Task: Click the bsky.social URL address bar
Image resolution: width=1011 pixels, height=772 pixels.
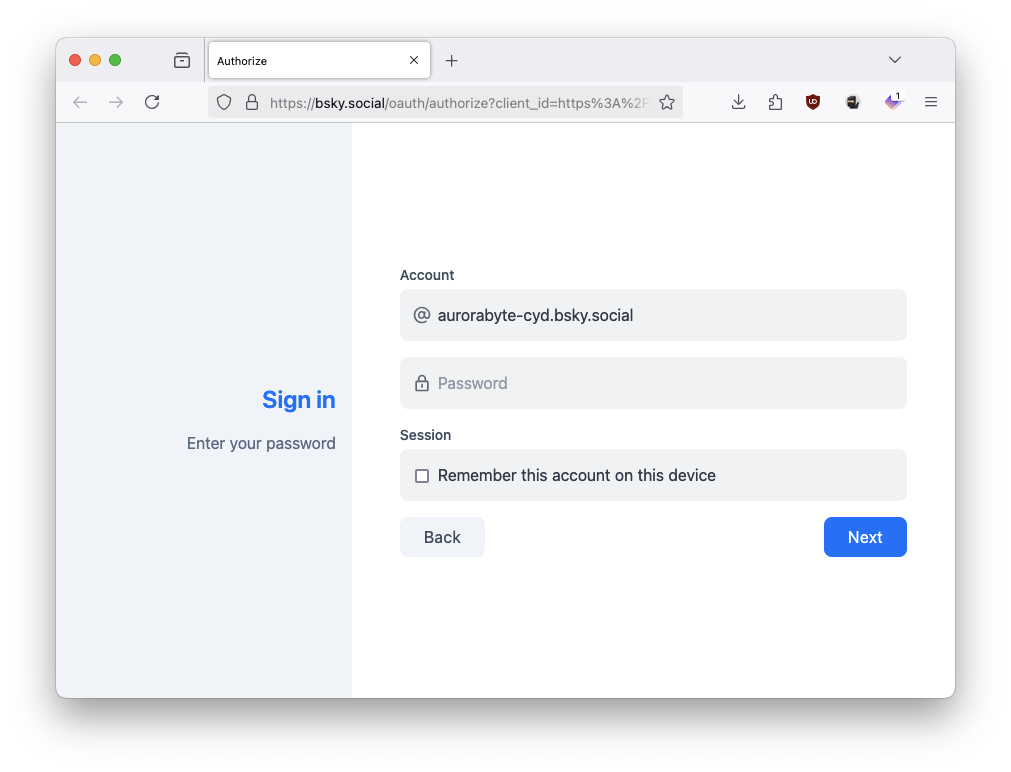Action: tap(460, 102)
